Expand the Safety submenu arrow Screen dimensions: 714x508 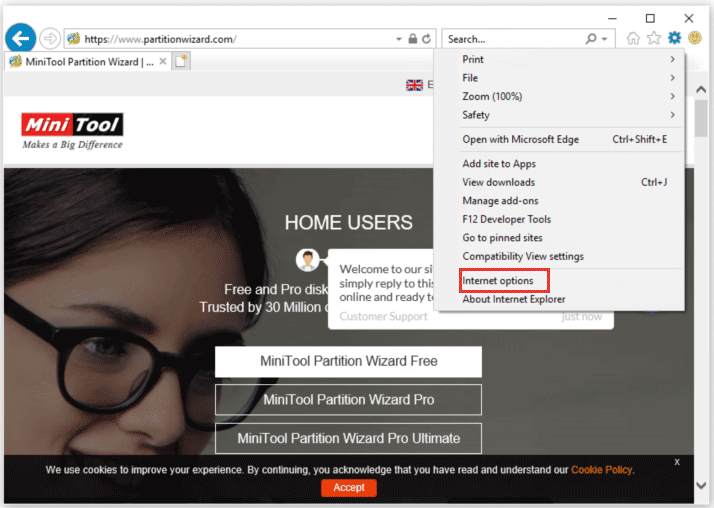point(673,115)
